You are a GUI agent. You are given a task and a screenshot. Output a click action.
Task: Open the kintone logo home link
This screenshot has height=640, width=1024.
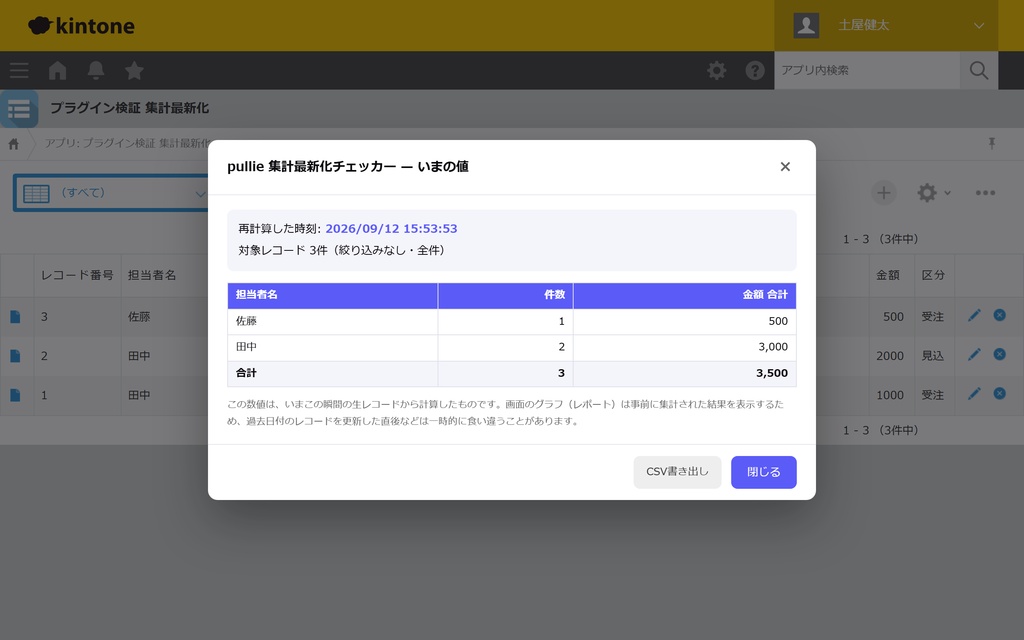(x=82, y=25)
